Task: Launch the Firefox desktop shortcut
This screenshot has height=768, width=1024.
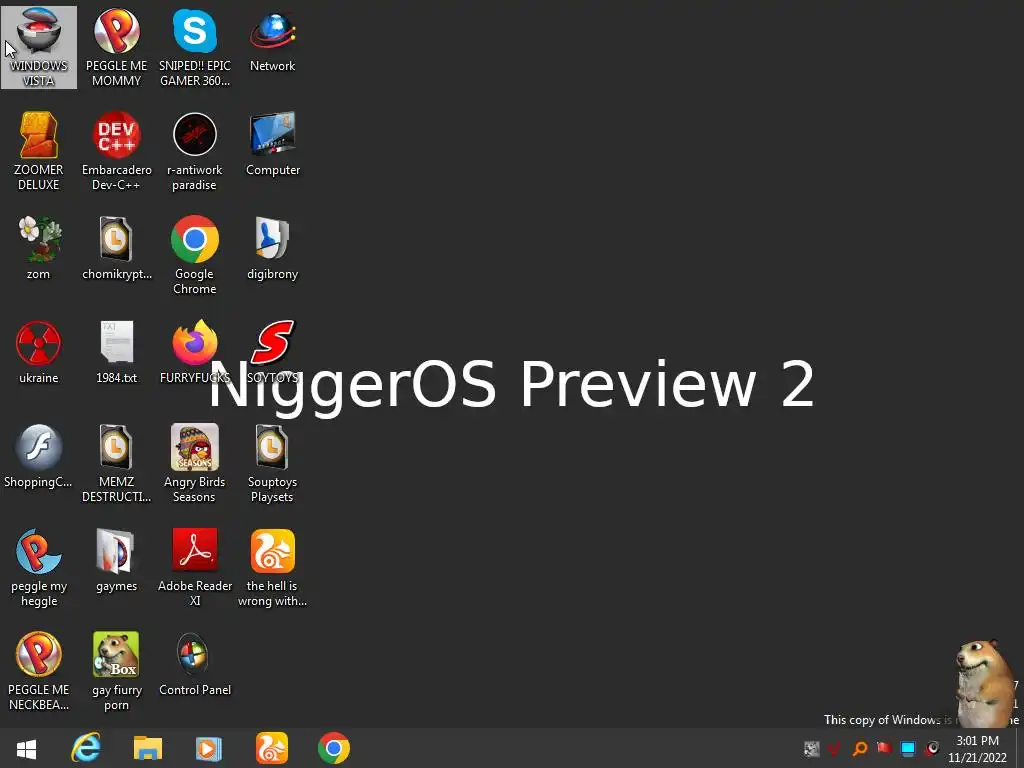Action: tap(195, 352)
